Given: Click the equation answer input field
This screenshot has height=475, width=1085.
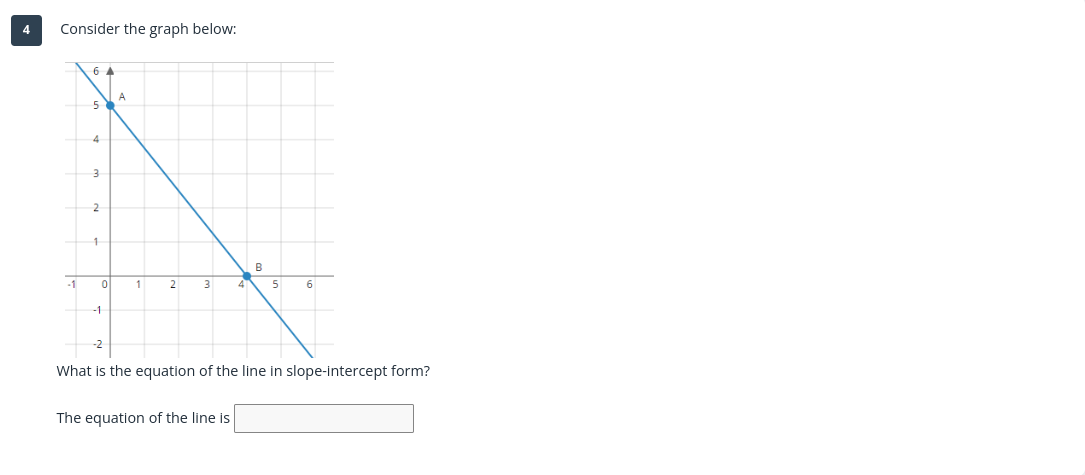Looking at the screenshot, I should click(323, 418).
